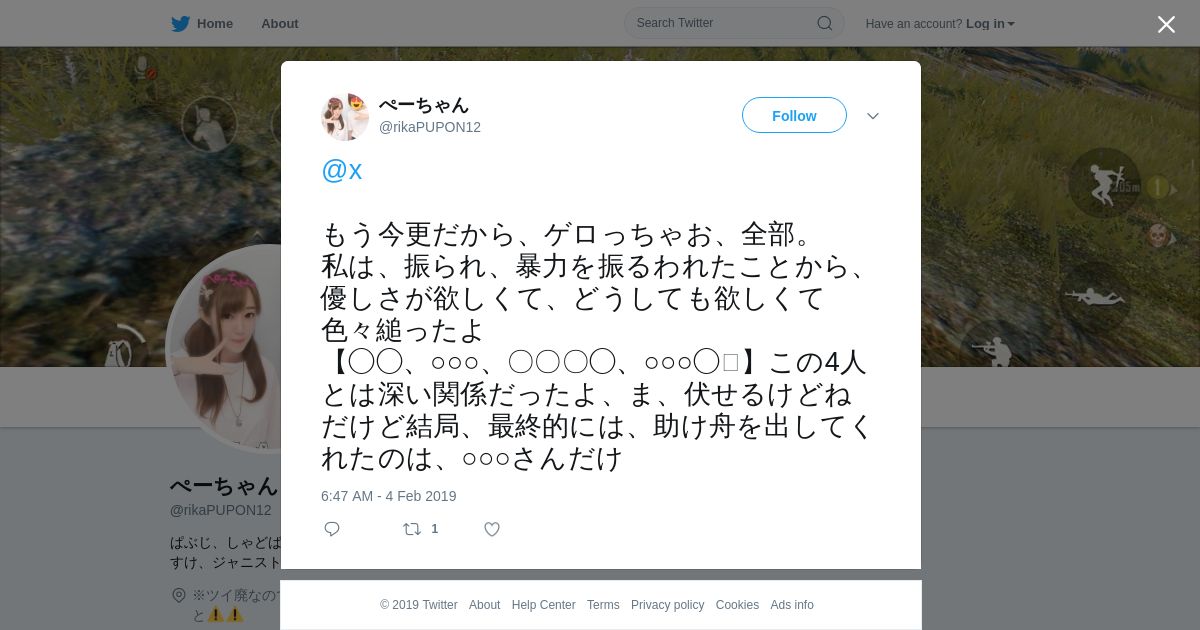Open the About menu item in the top bar
The width and height of the screenshot is (1200, 630).
tap(279, 23)
